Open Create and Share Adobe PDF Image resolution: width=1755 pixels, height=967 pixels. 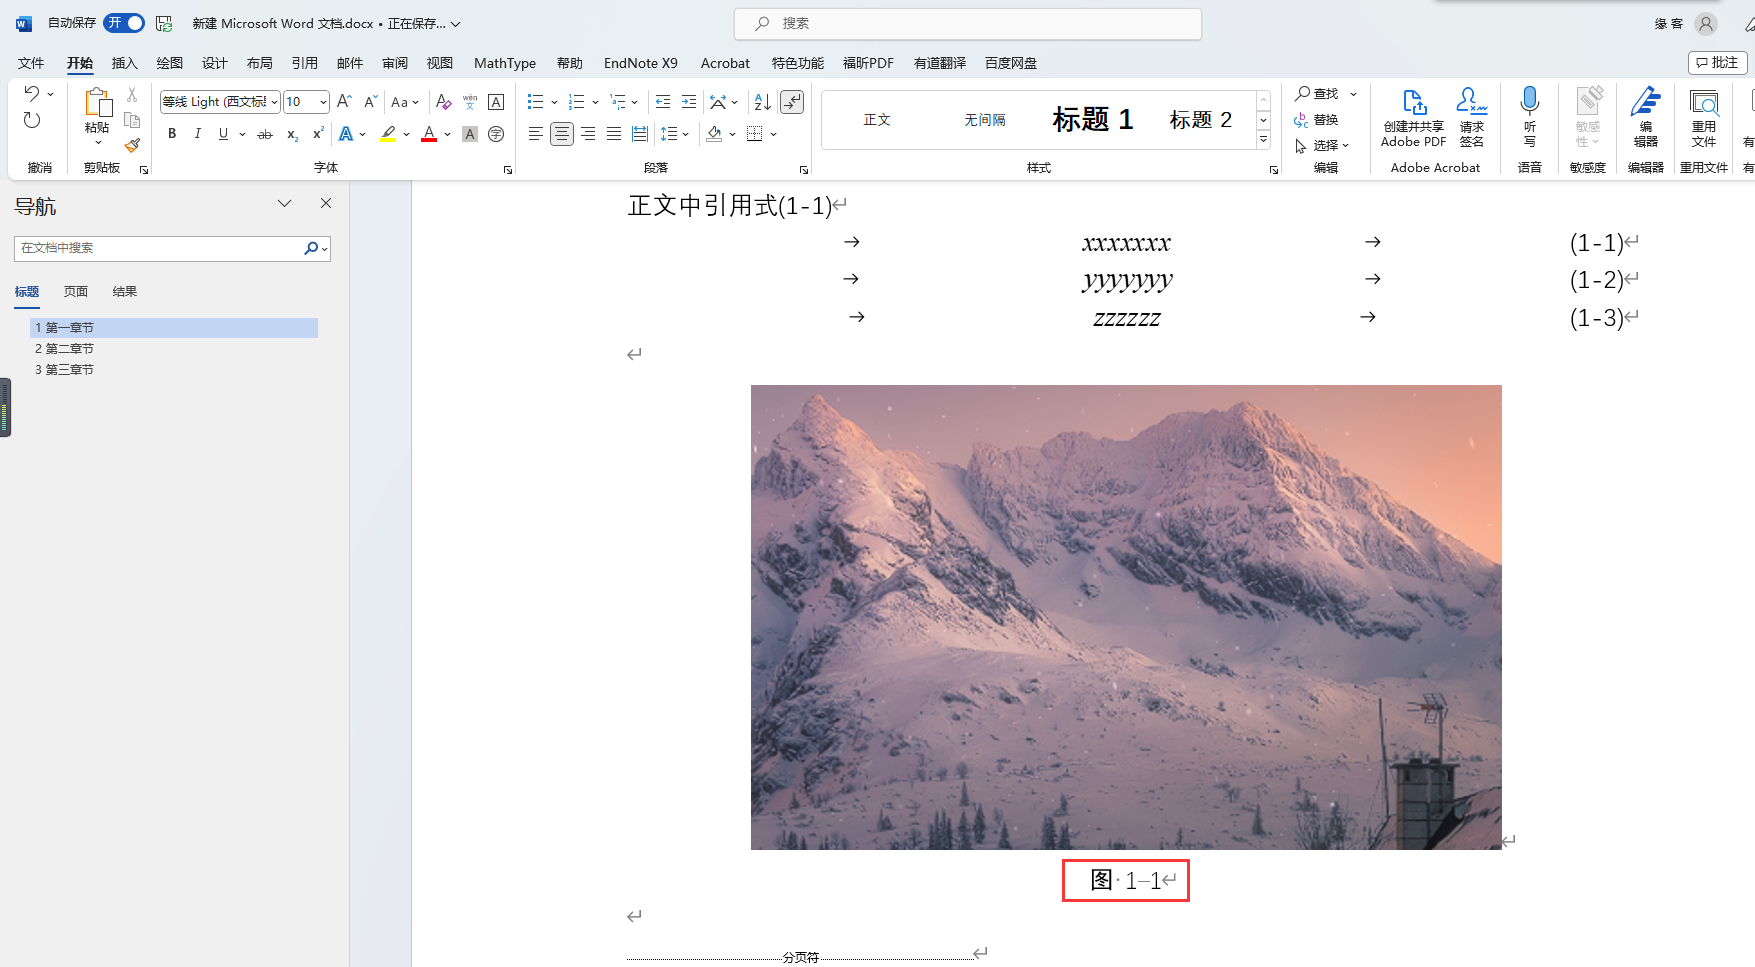pyautogui.click(x=1414, y=117)
